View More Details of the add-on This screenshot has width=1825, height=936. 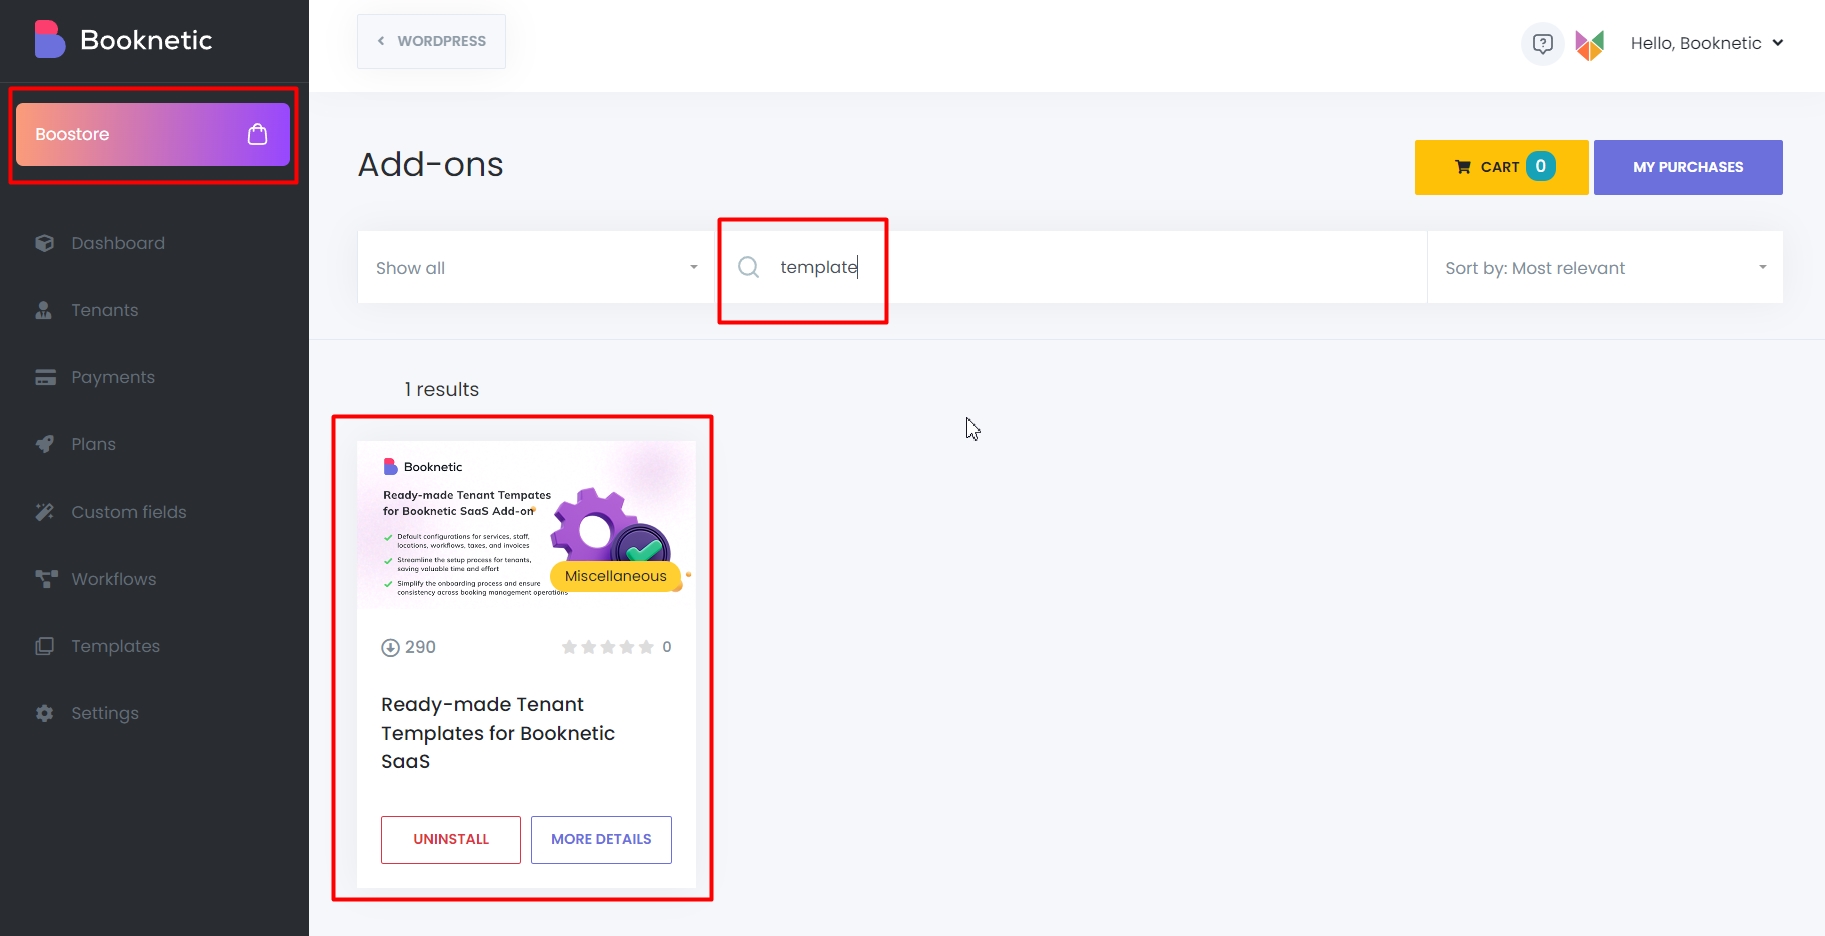click(601, 840)
